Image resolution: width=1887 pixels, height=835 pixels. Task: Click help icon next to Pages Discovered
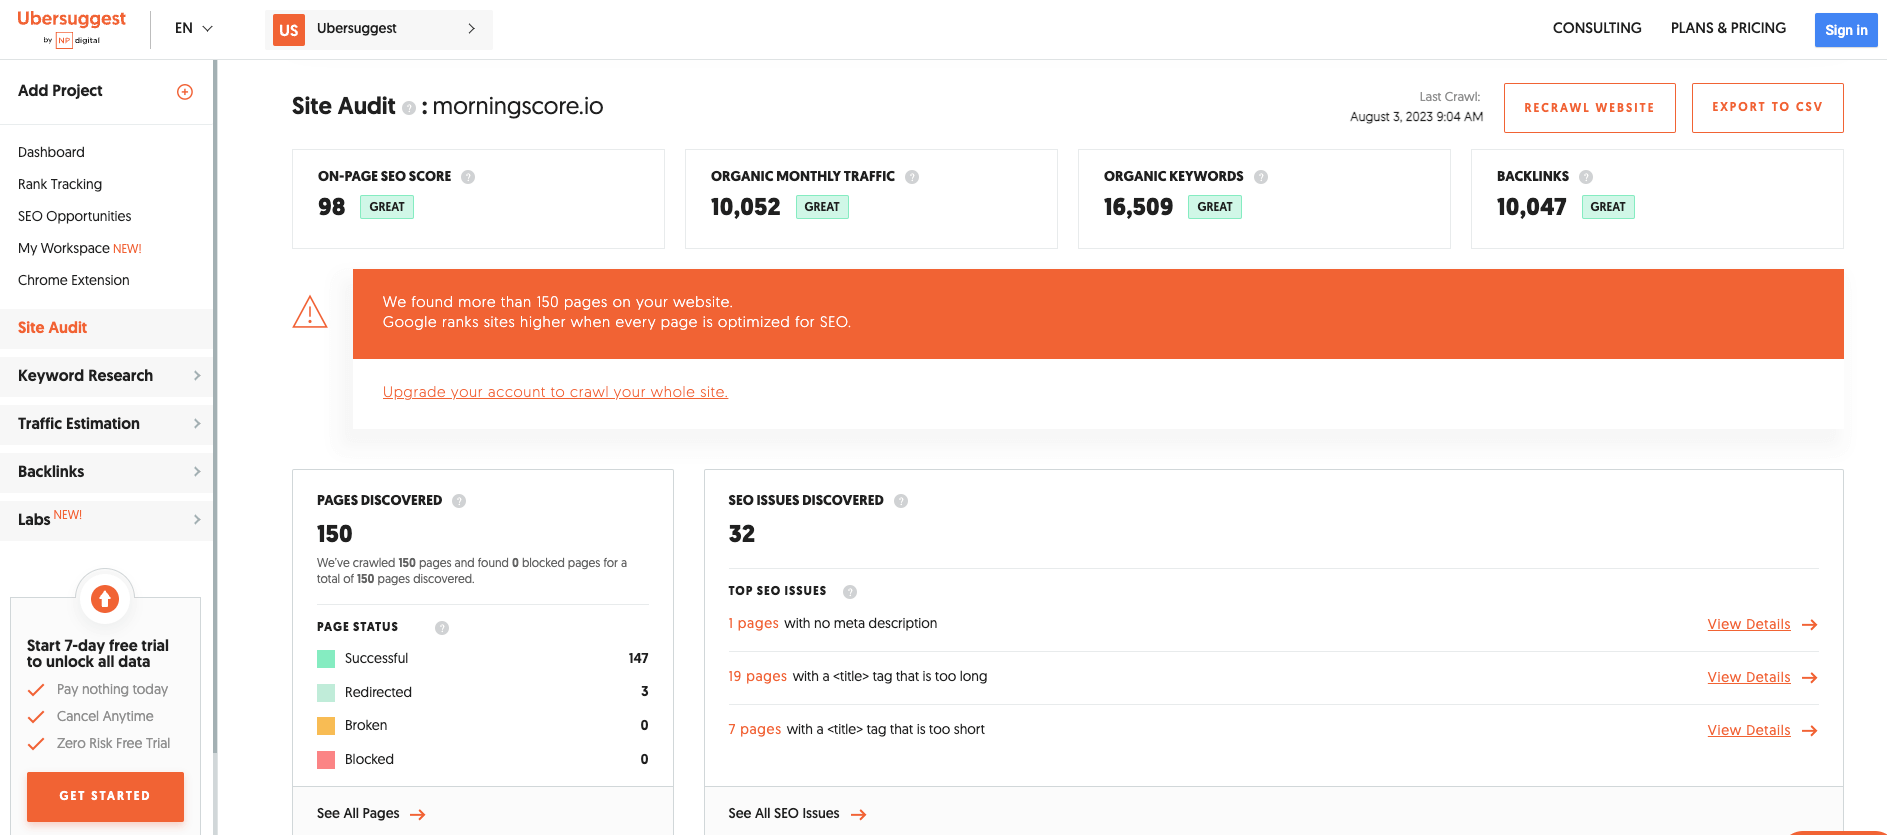pyautogui.click(x=459, y=501)
